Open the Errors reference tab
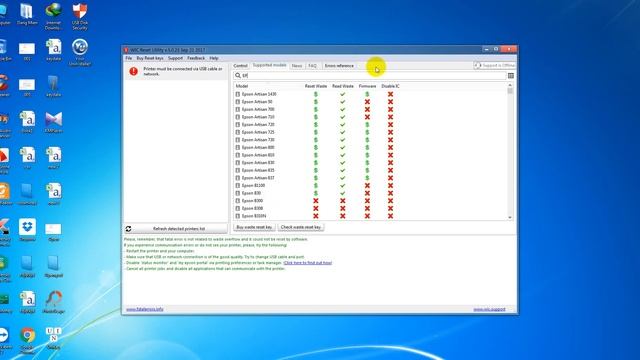 click(339, 66)
